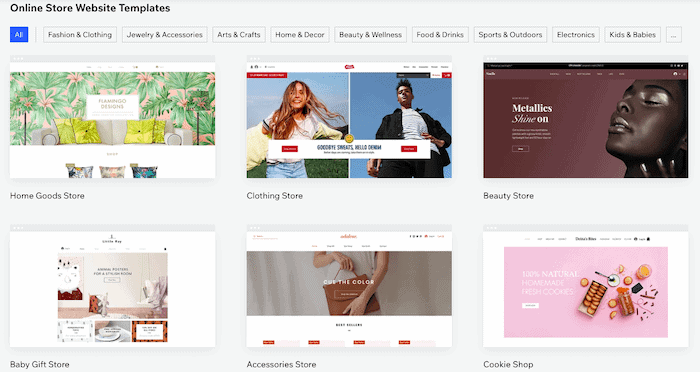Viewport: 700px width, 372px height.
Task: Open the Cookie Shop template thumbnail
Action: [586, 286]
